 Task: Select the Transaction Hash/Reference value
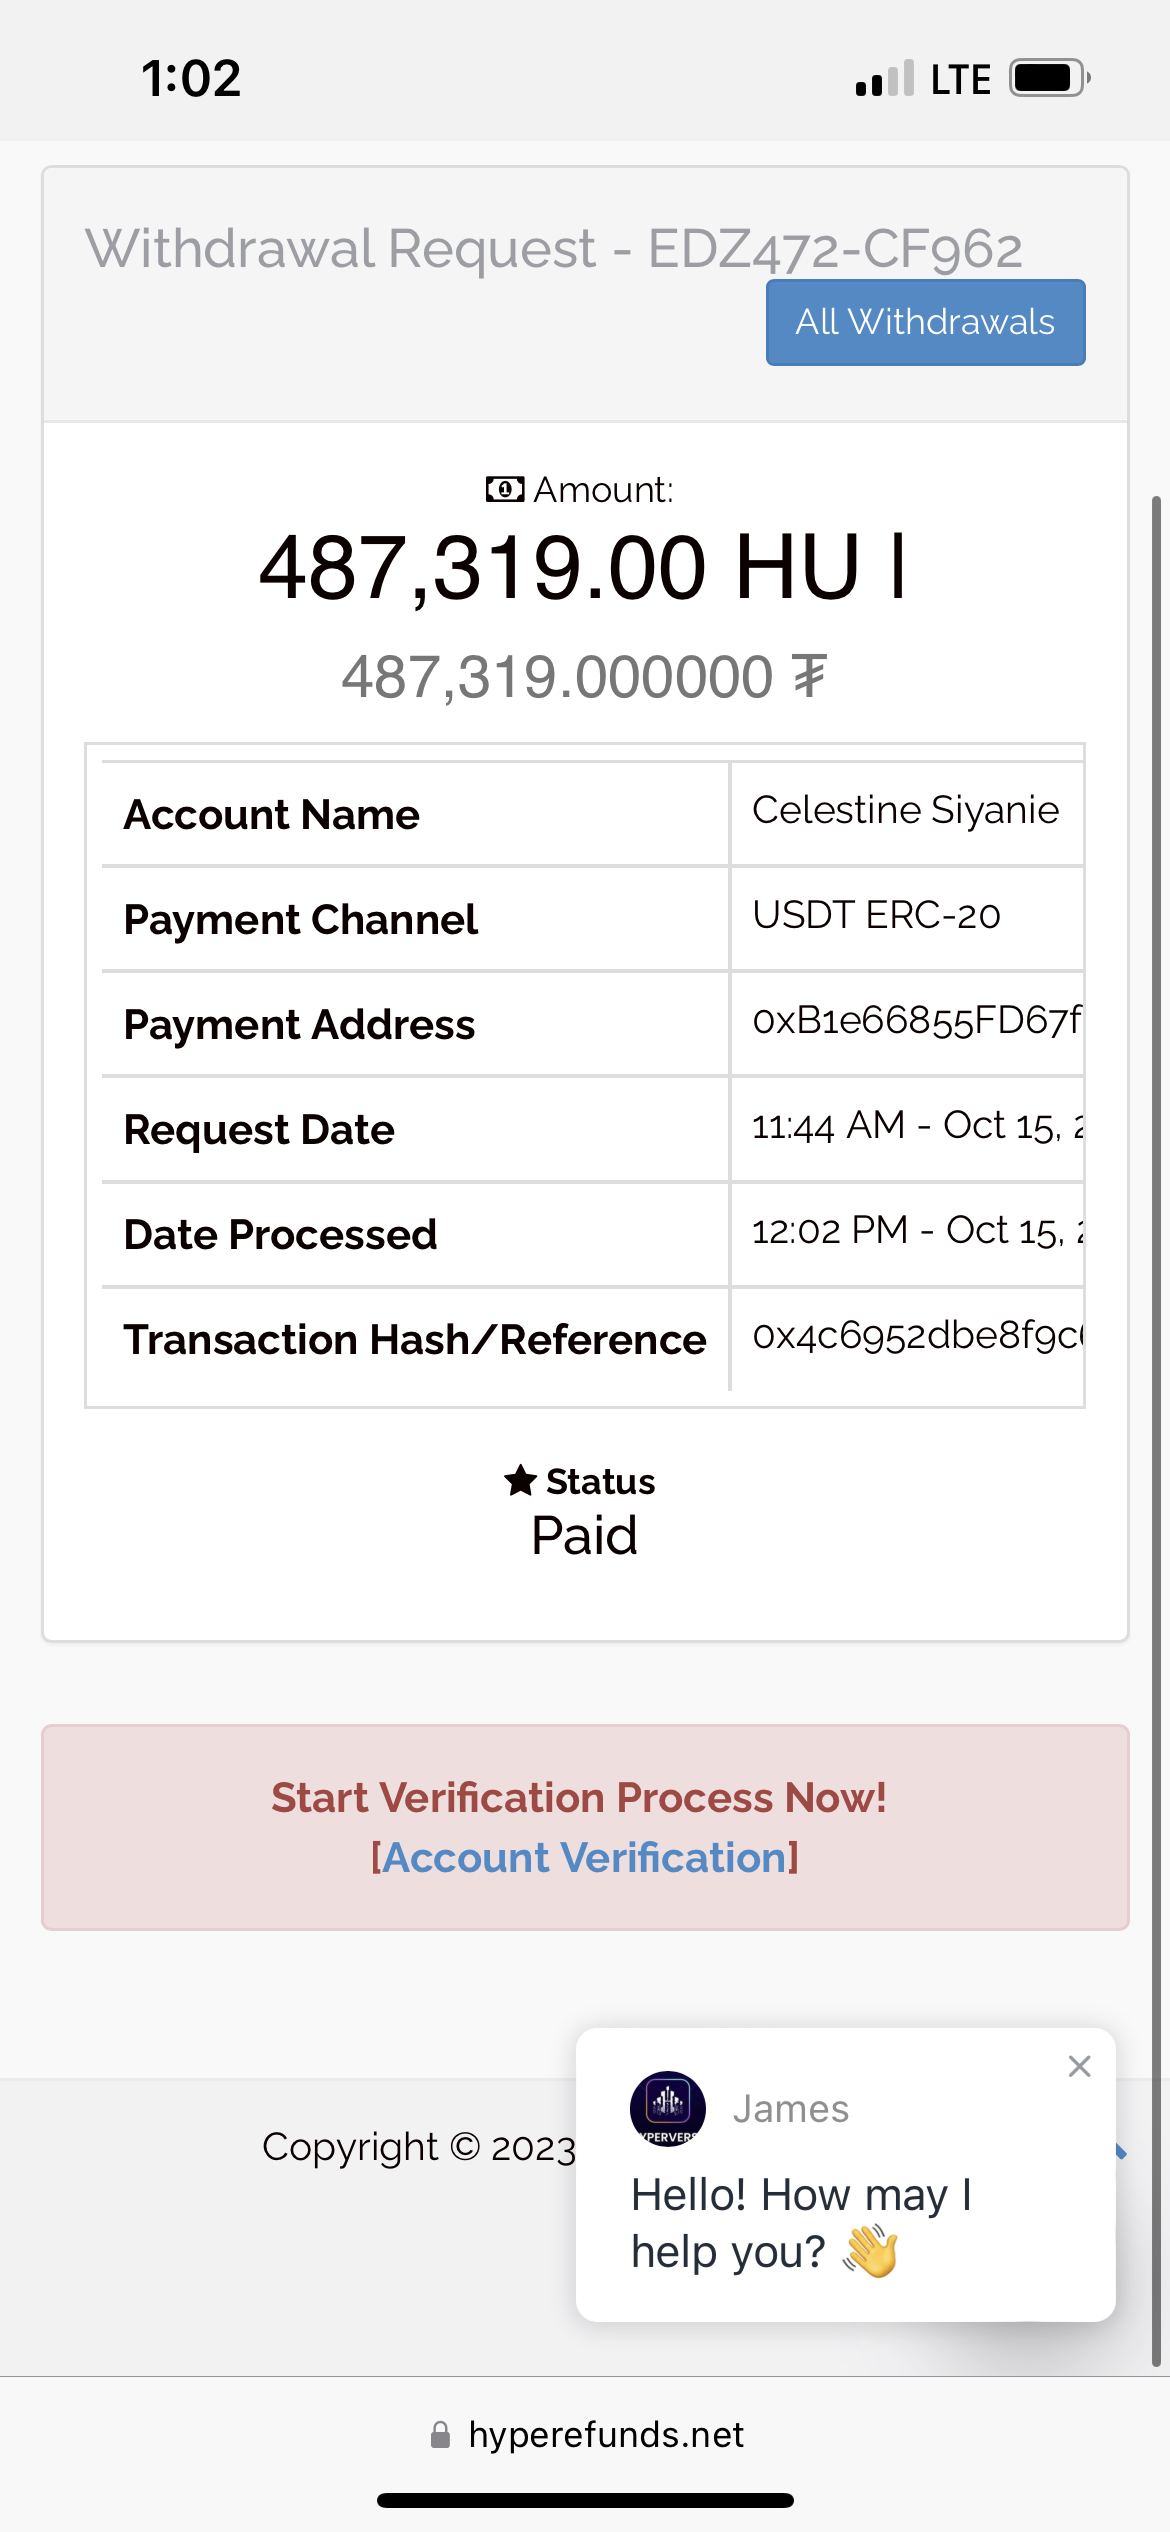tap(916, 1335)
